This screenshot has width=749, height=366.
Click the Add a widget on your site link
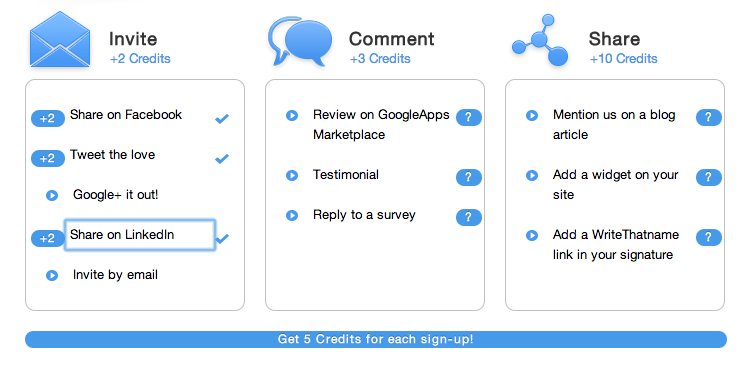615,184
